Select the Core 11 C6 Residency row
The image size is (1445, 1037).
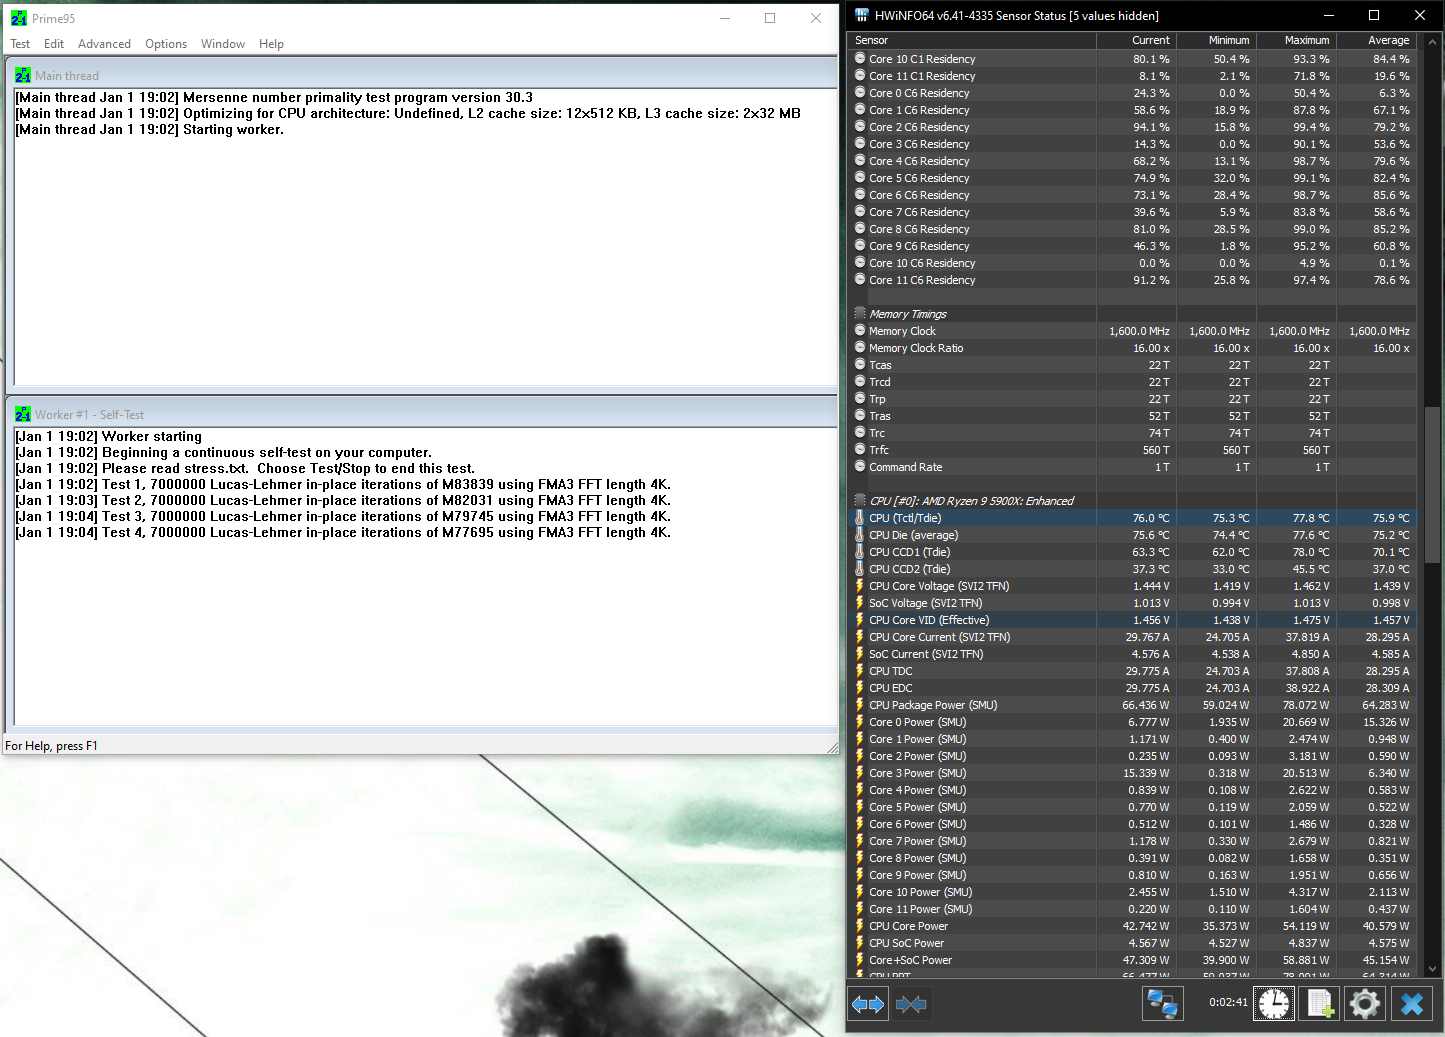1133,280
